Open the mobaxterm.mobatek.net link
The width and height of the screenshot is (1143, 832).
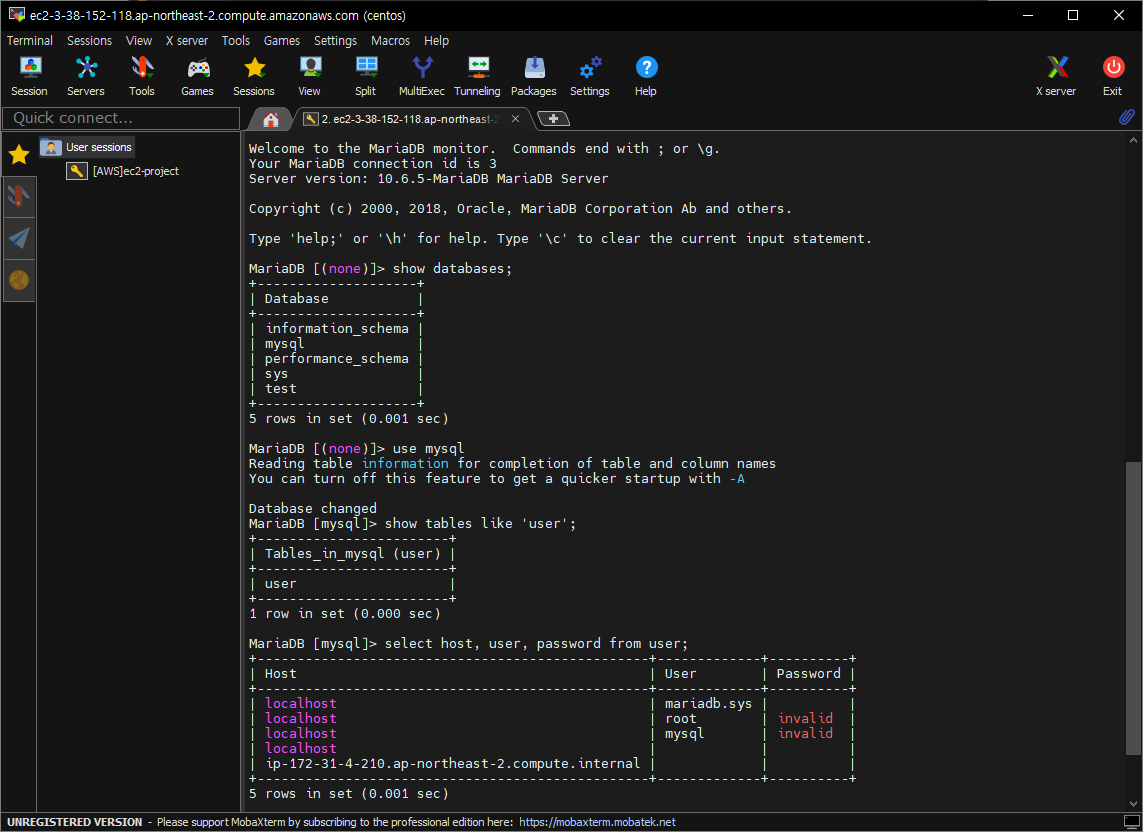pos(597,822)
